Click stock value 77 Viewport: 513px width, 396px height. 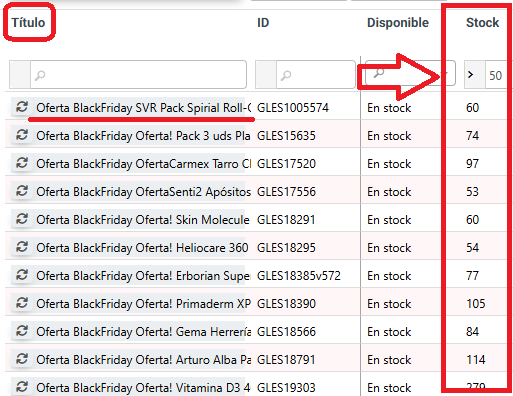(x=472, y=276)
